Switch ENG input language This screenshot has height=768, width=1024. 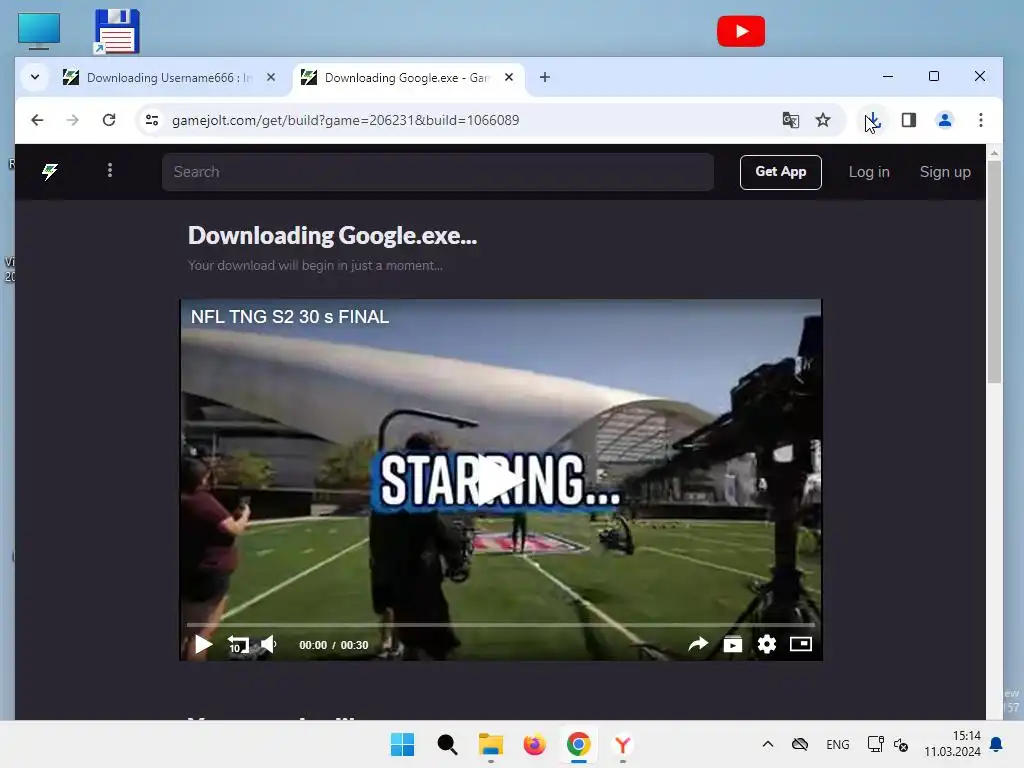click(x=838, y=744)
